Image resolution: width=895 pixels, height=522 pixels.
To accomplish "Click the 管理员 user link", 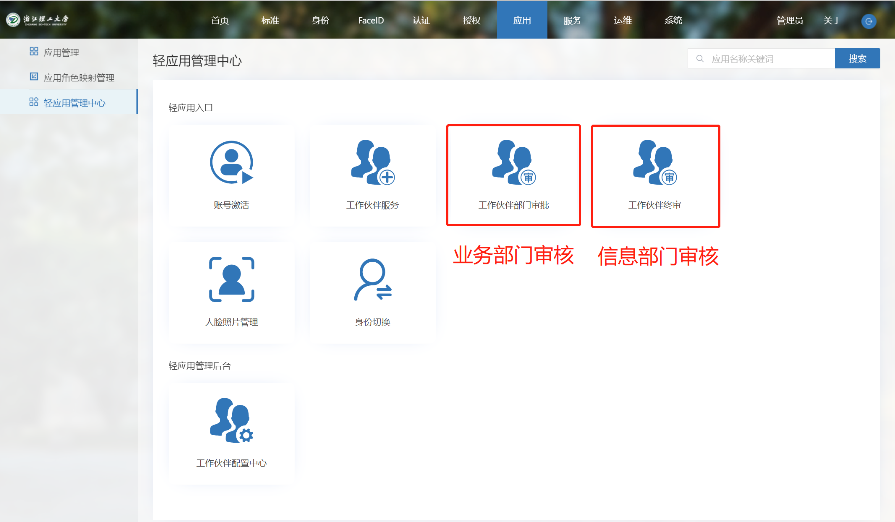I will (789, 20).
